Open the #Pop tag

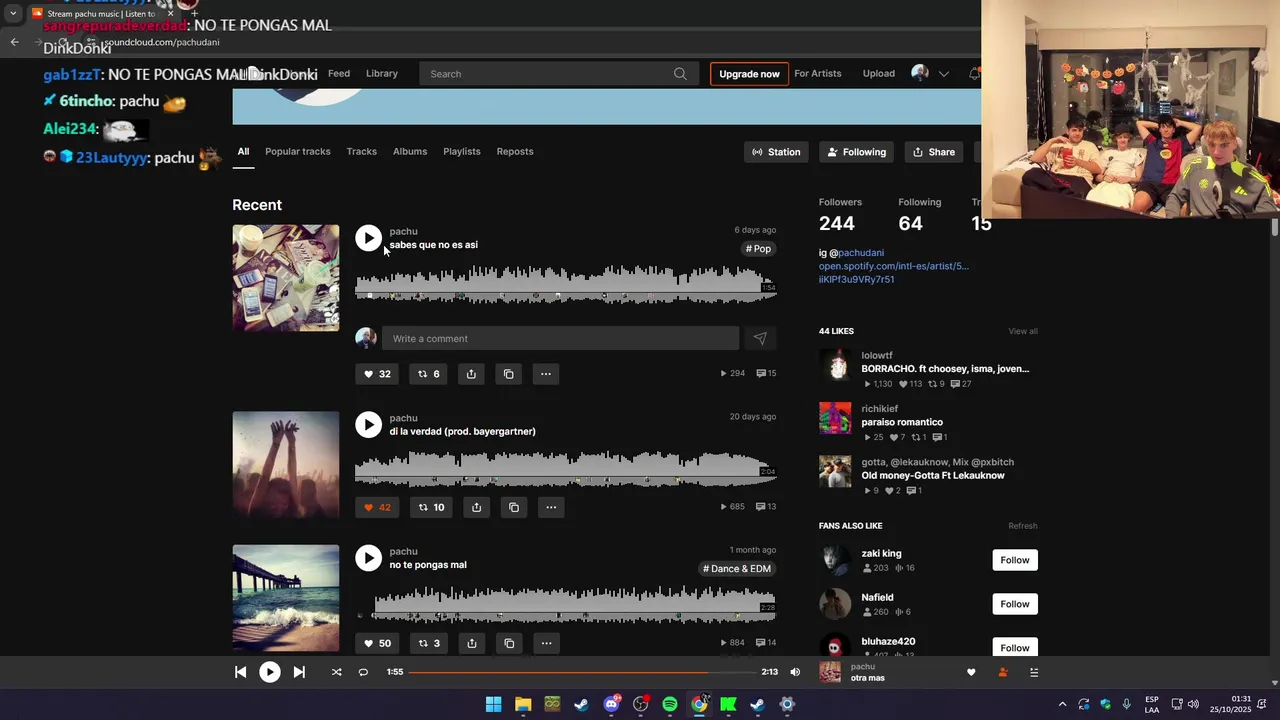(x=758, y=249)
